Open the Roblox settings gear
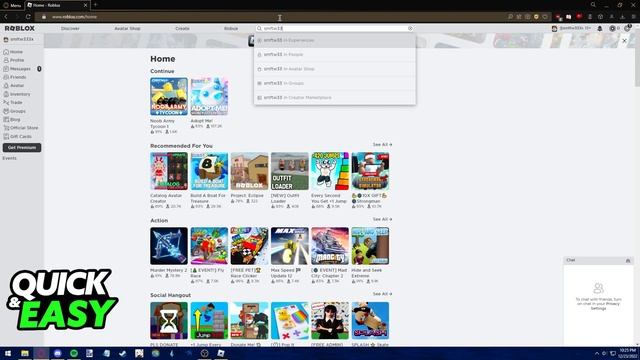The width and height of the screenshot is (640, 360). coord(627,29)
